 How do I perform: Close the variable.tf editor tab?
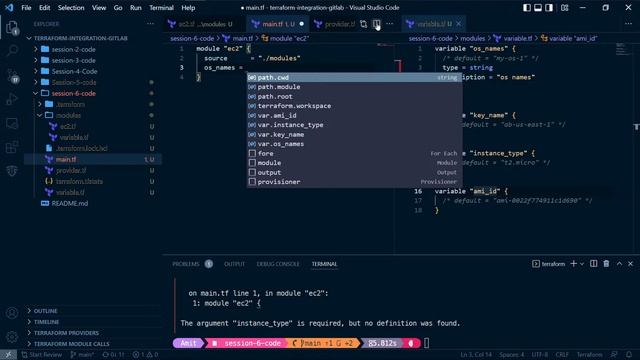459,24
